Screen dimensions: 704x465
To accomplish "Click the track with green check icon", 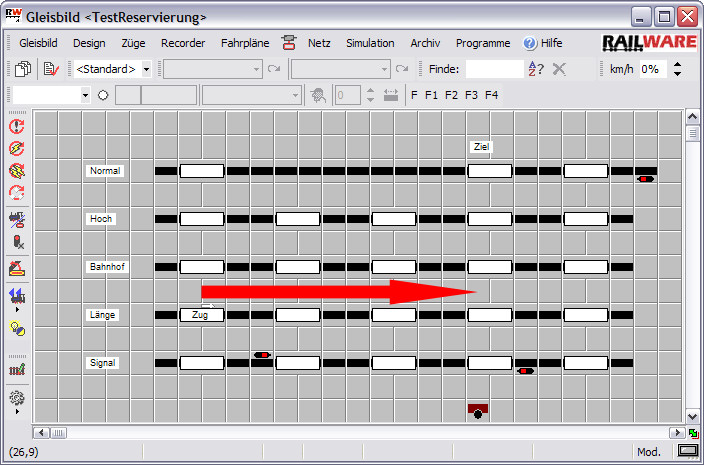I will point(17,369).
